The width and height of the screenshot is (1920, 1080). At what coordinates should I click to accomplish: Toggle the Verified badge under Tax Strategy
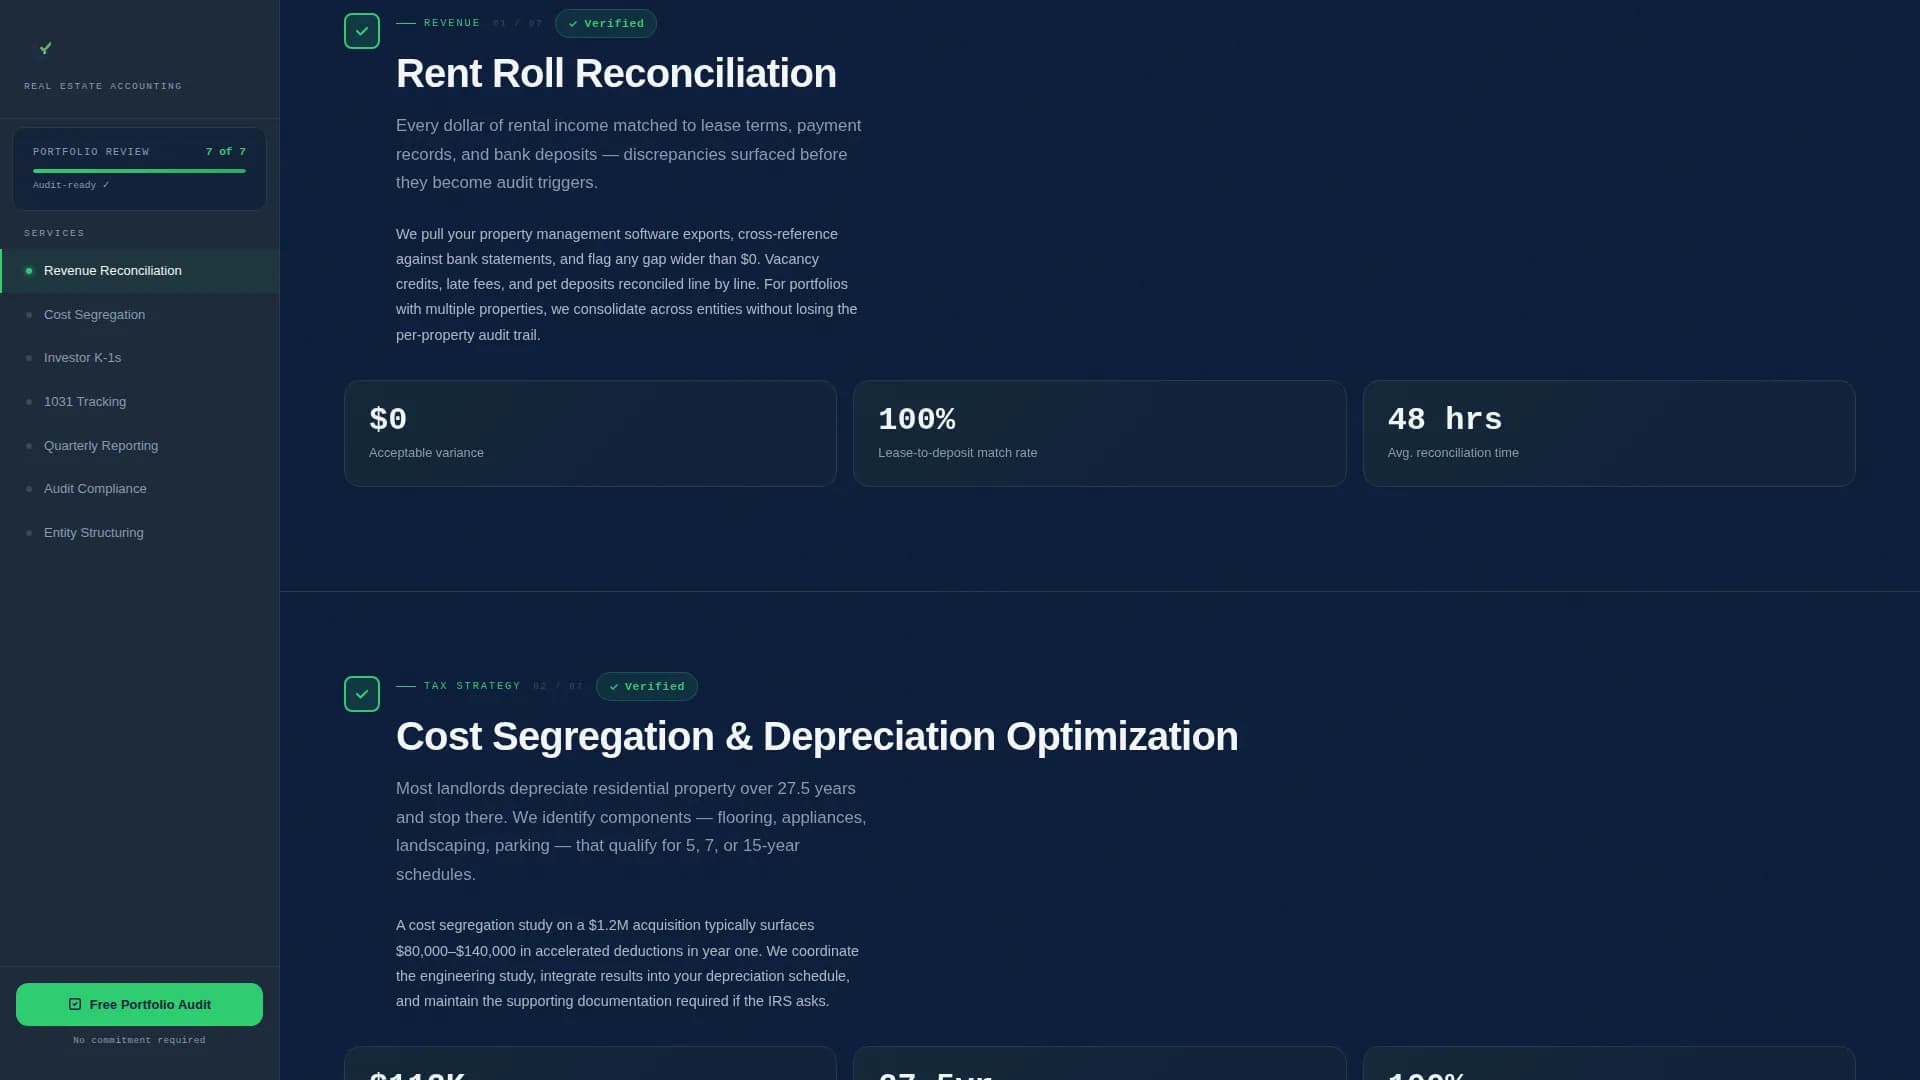[646, 686]
